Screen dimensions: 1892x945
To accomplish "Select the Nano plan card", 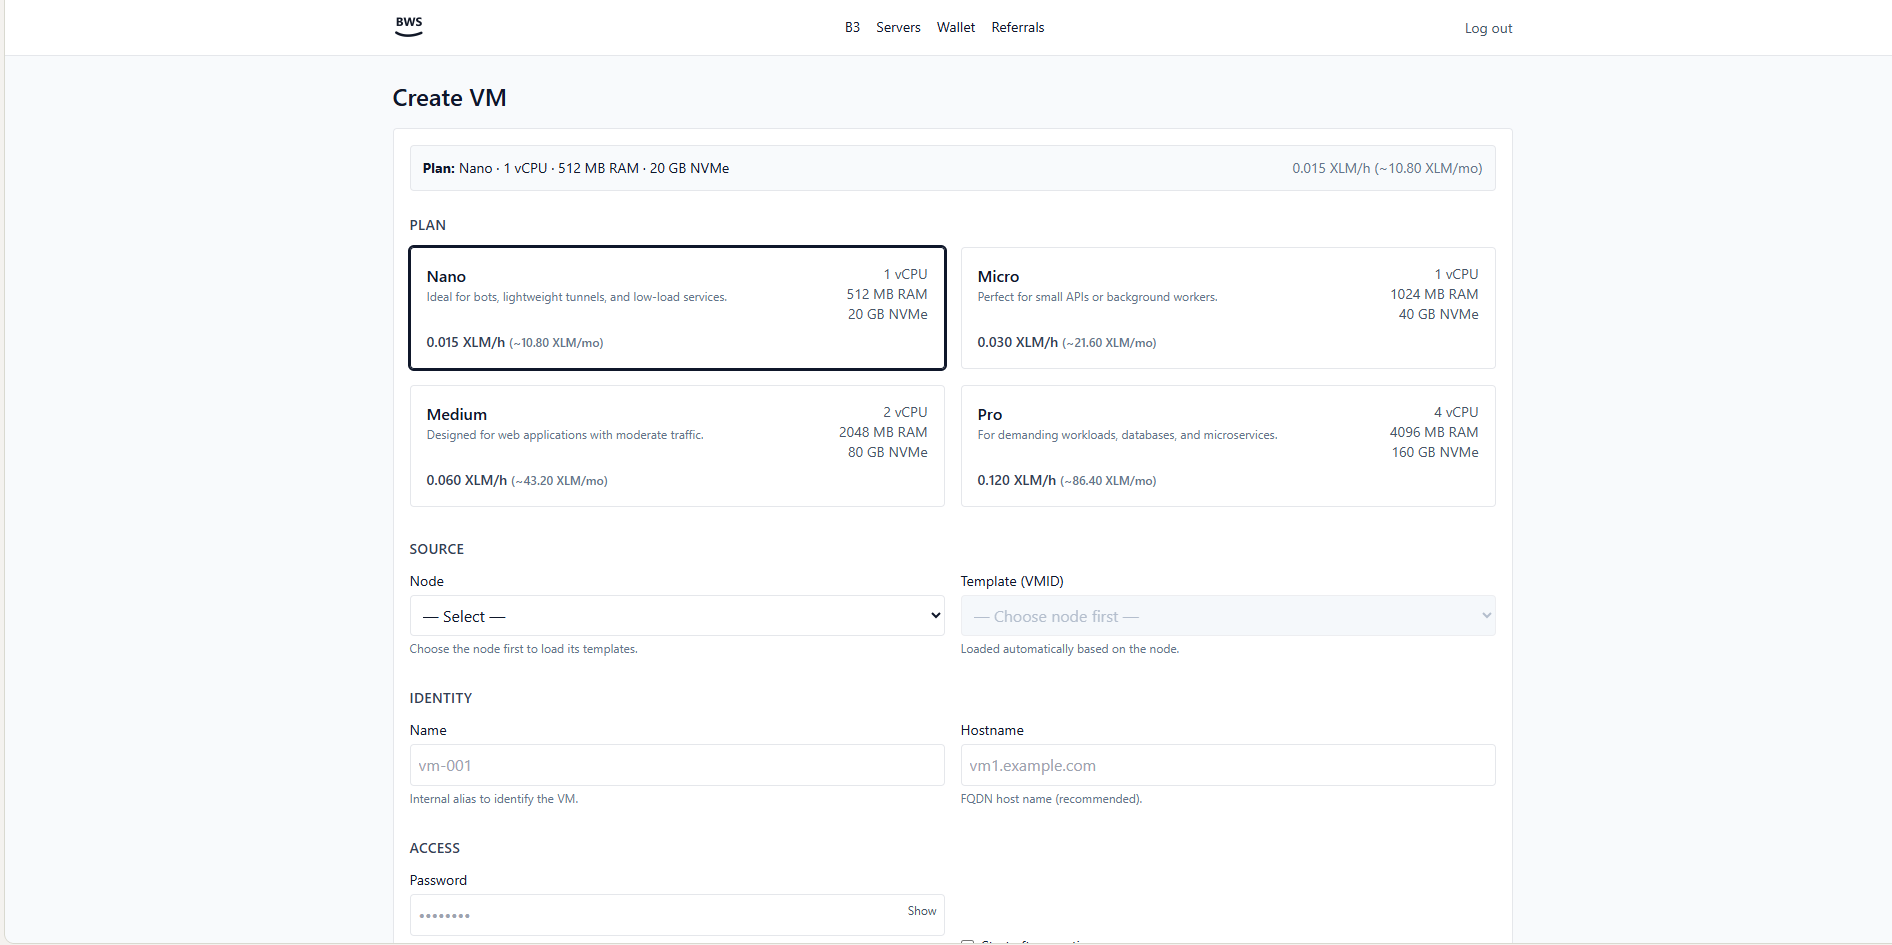I will (x=677, y=308).
